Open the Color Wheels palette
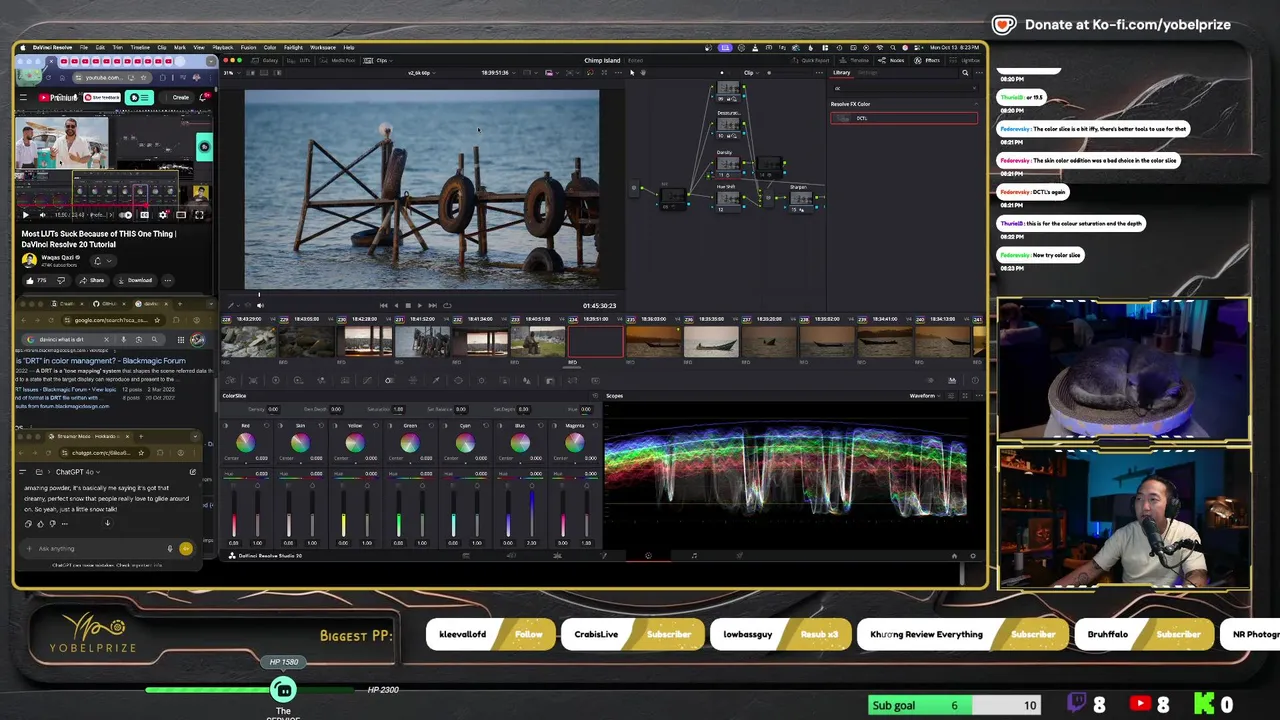The width and height of the screenshot is (1280, 720). pyautogui.click(x=276, y=380)
